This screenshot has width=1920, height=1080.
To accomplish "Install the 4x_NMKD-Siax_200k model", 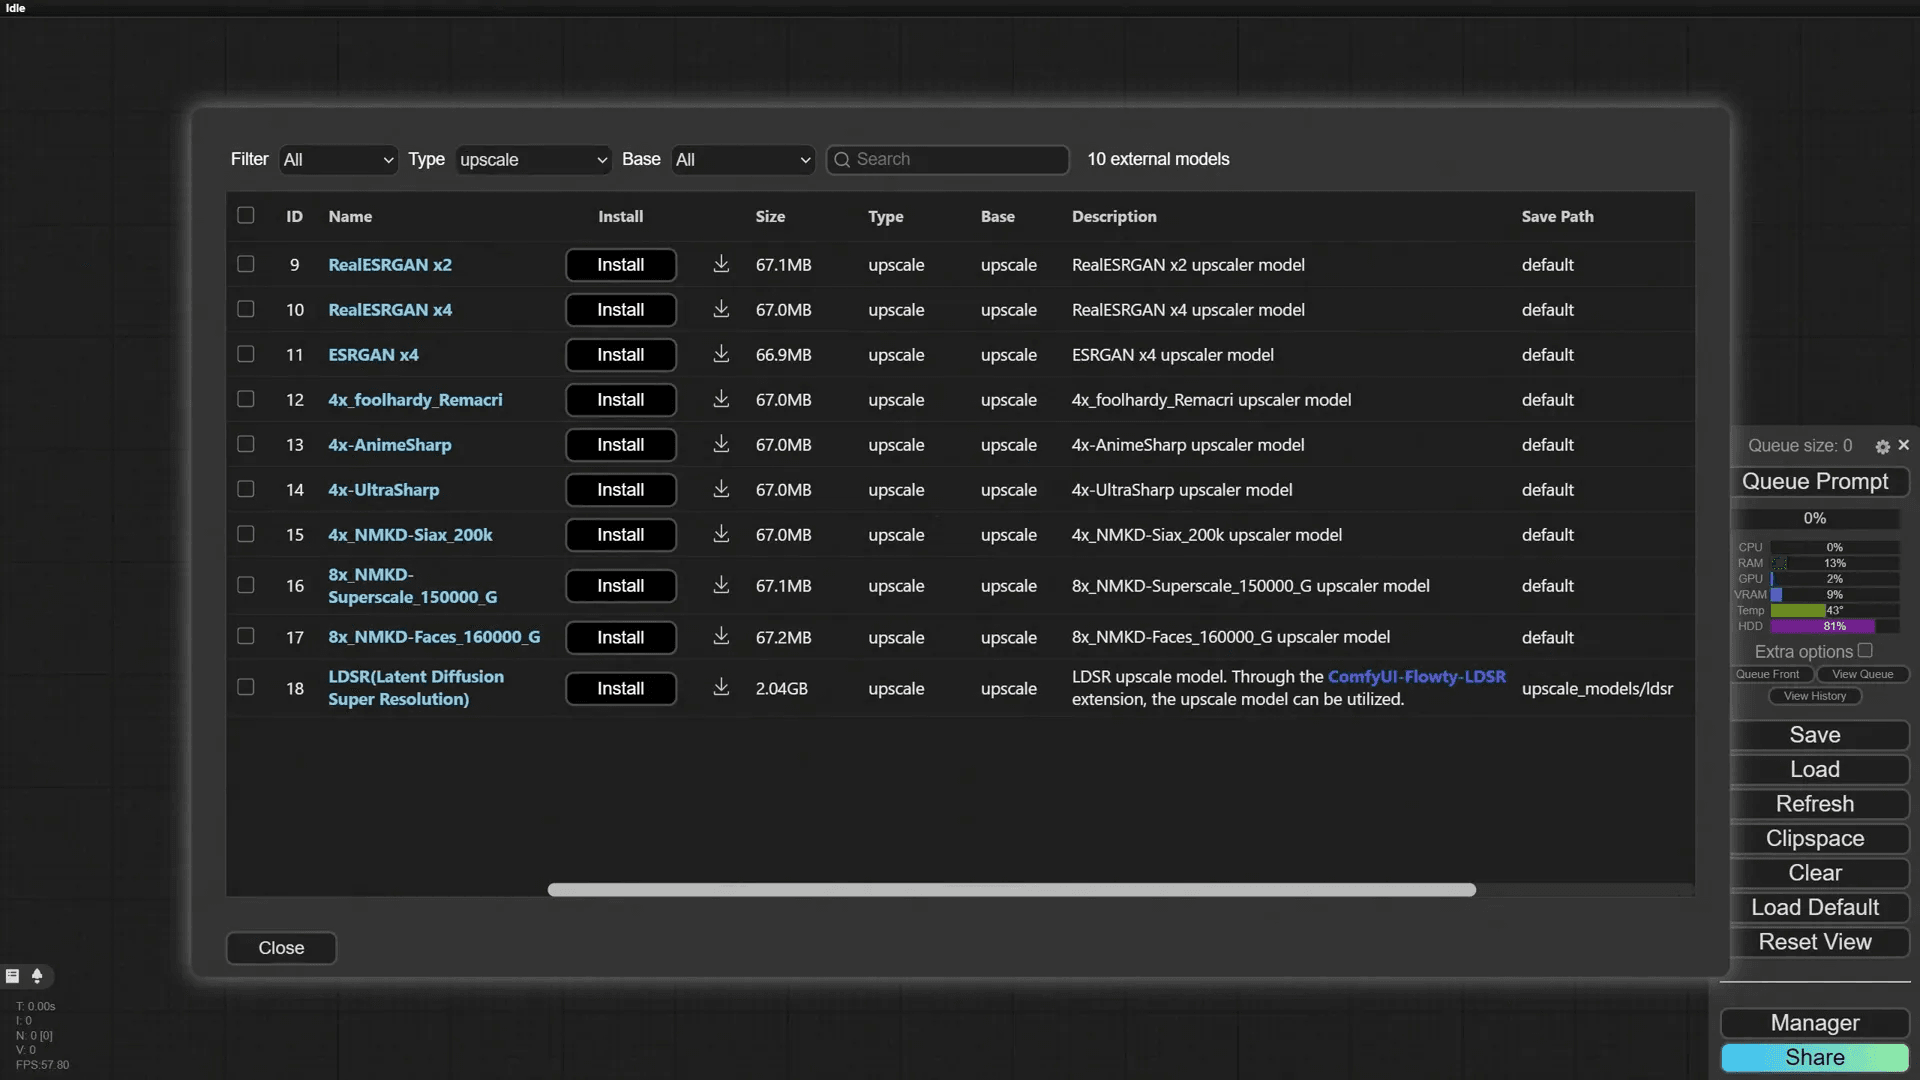I will point(620,535).
